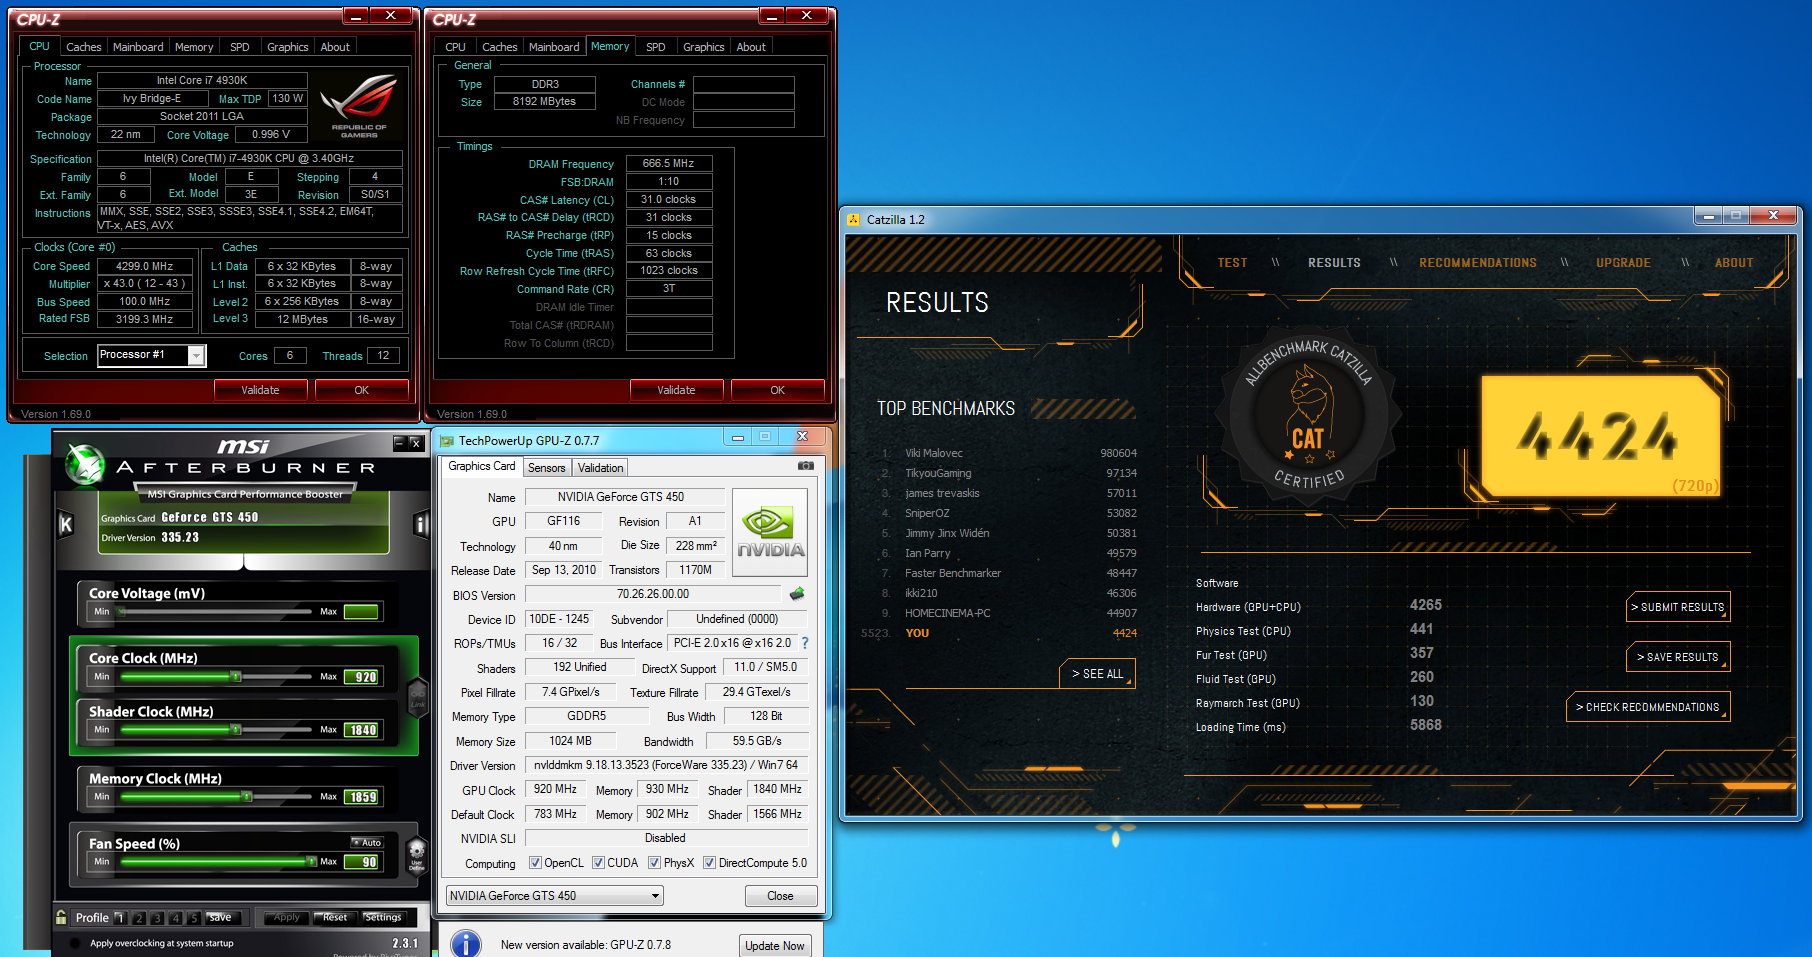The height and width of the screenshot is (957, 1812).
Task: Select Afterburner profile slot 3
Action: [157, 917]
